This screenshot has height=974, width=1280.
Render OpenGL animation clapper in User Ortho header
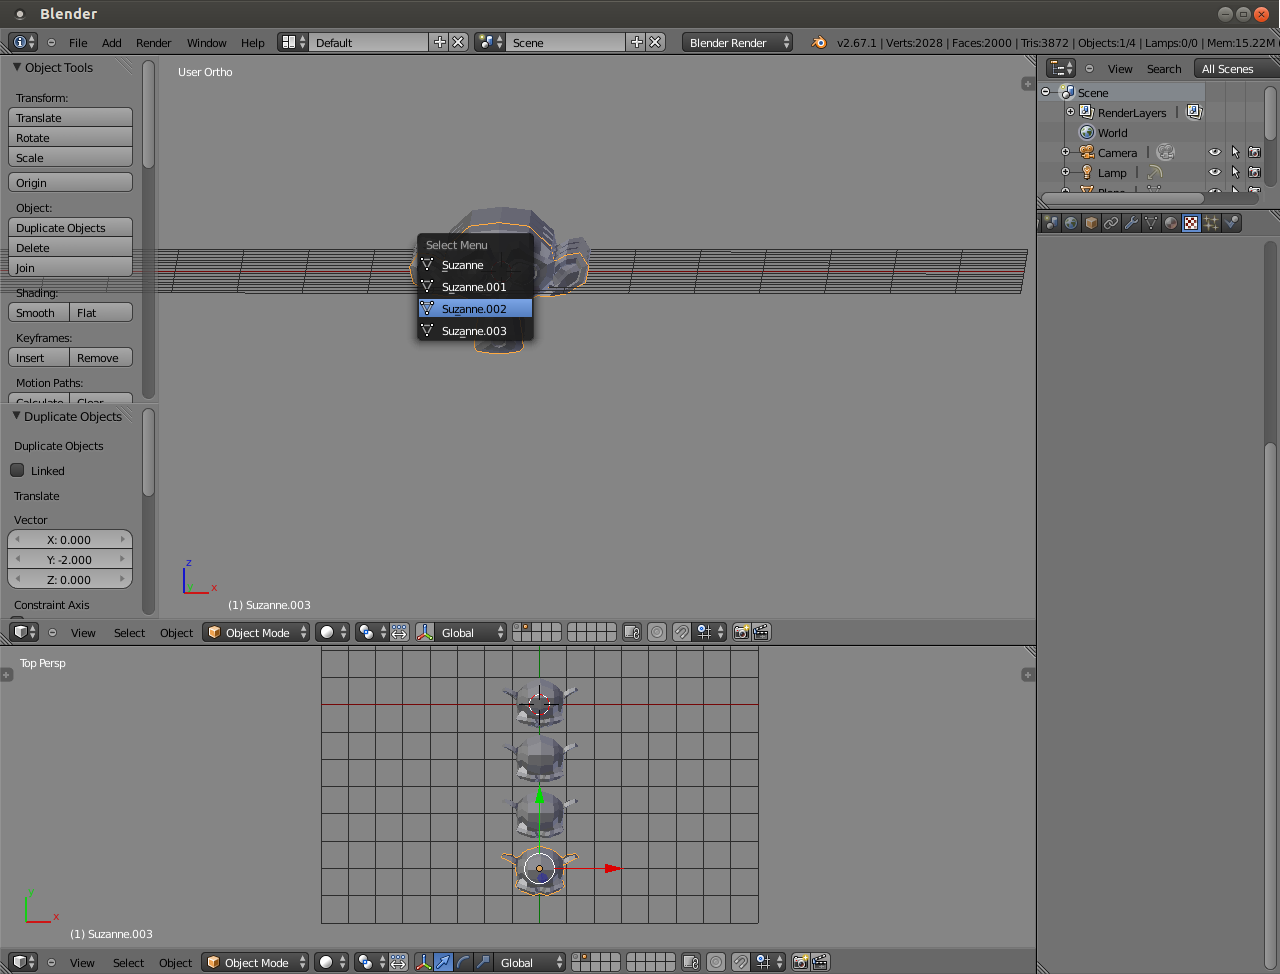(x=761, y=632)
